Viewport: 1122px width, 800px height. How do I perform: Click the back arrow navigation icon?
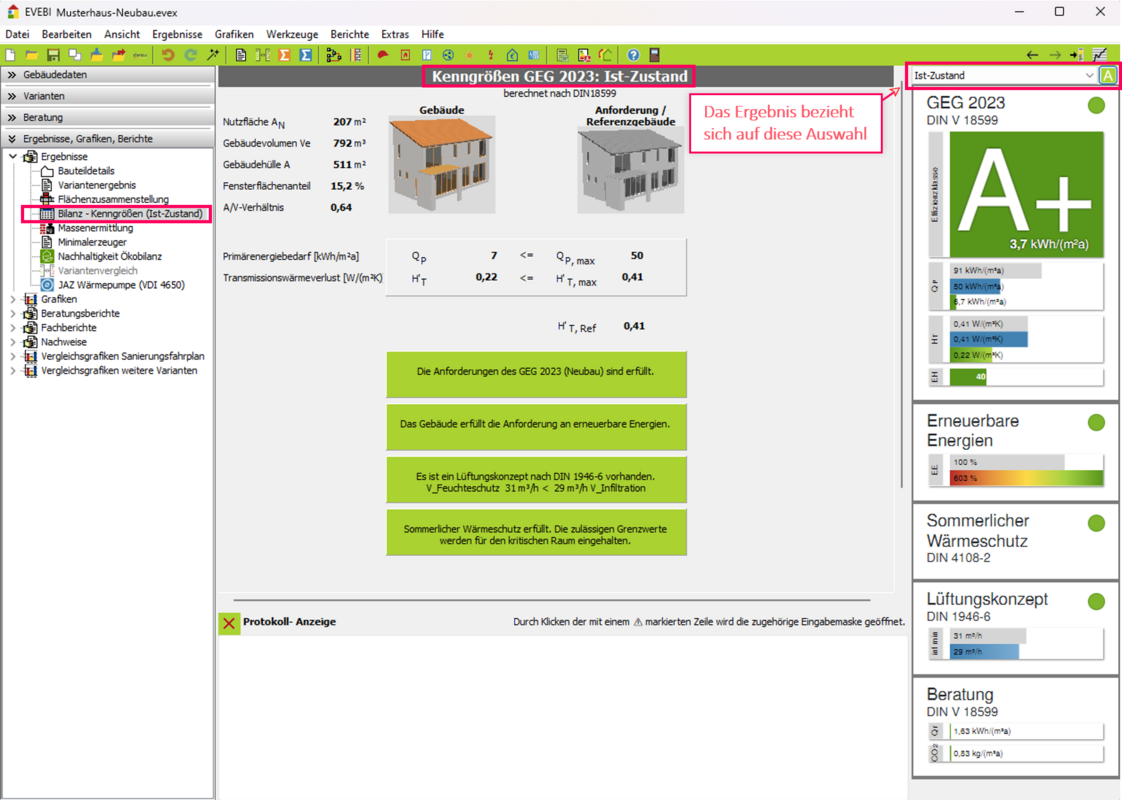(1033, 55)
